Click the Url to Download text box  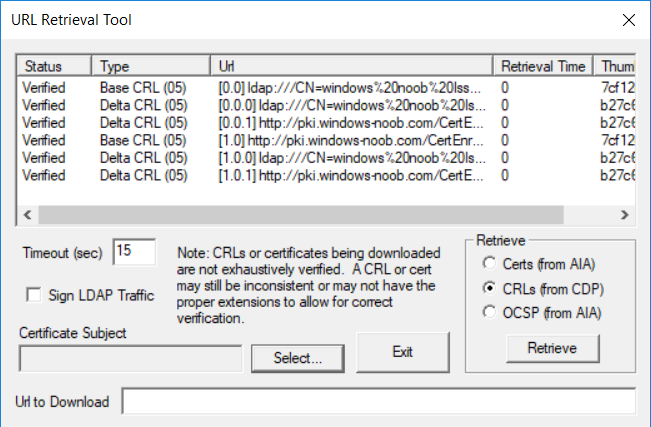point(378,401)
